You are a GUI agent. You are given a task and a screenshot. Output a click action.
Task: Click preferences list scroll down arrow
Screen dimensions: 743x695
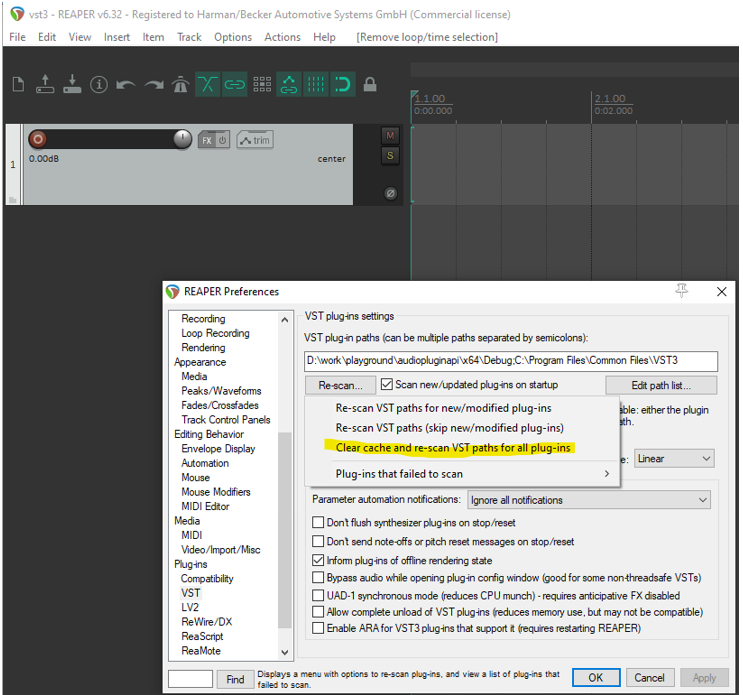tap(285, 652)
